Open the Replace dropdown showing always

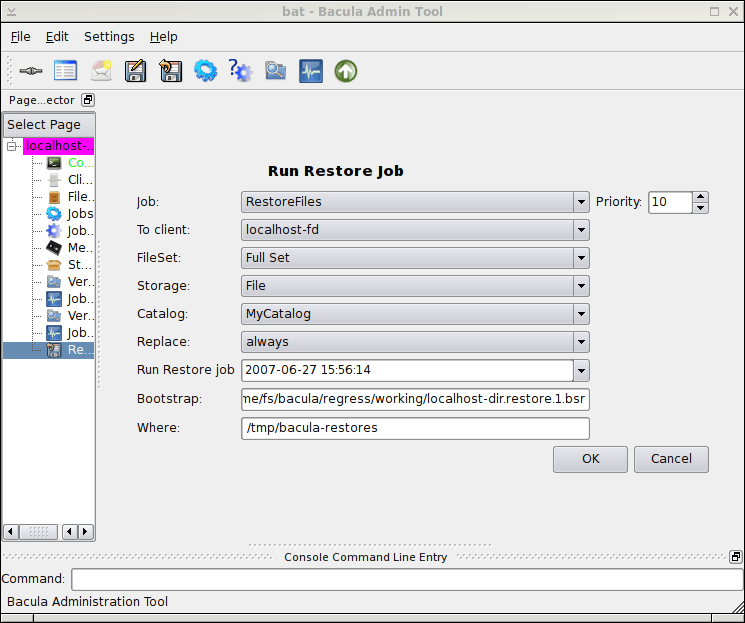(415, 342)
